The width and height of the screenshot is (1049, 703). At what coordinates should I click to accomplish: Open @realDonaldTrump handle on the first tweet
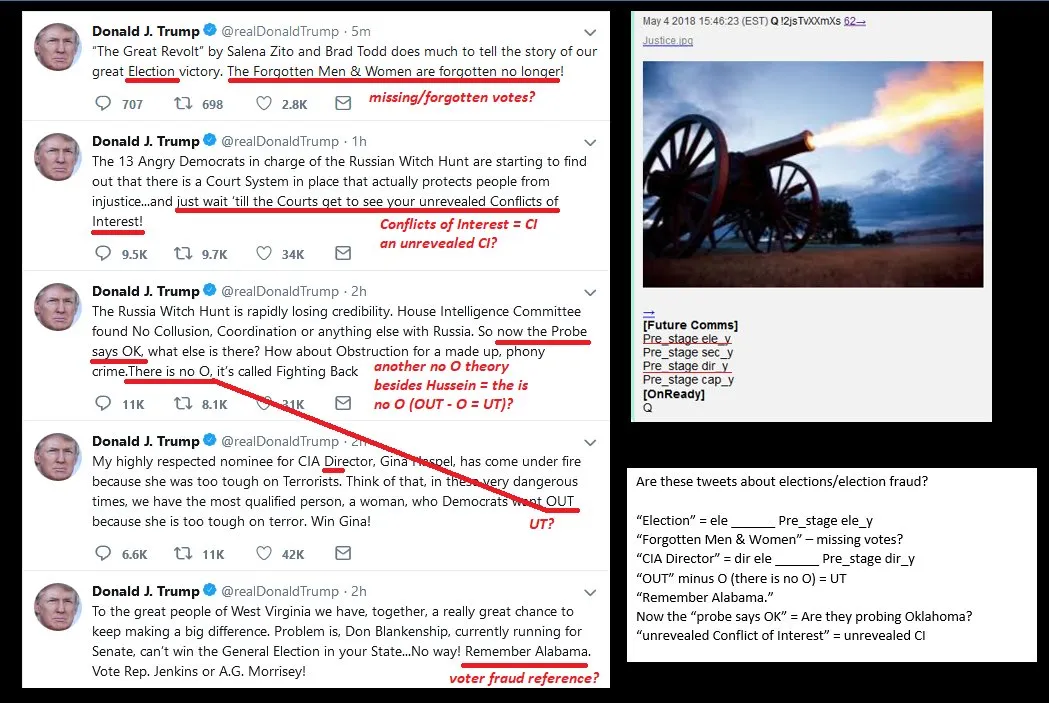280,31
